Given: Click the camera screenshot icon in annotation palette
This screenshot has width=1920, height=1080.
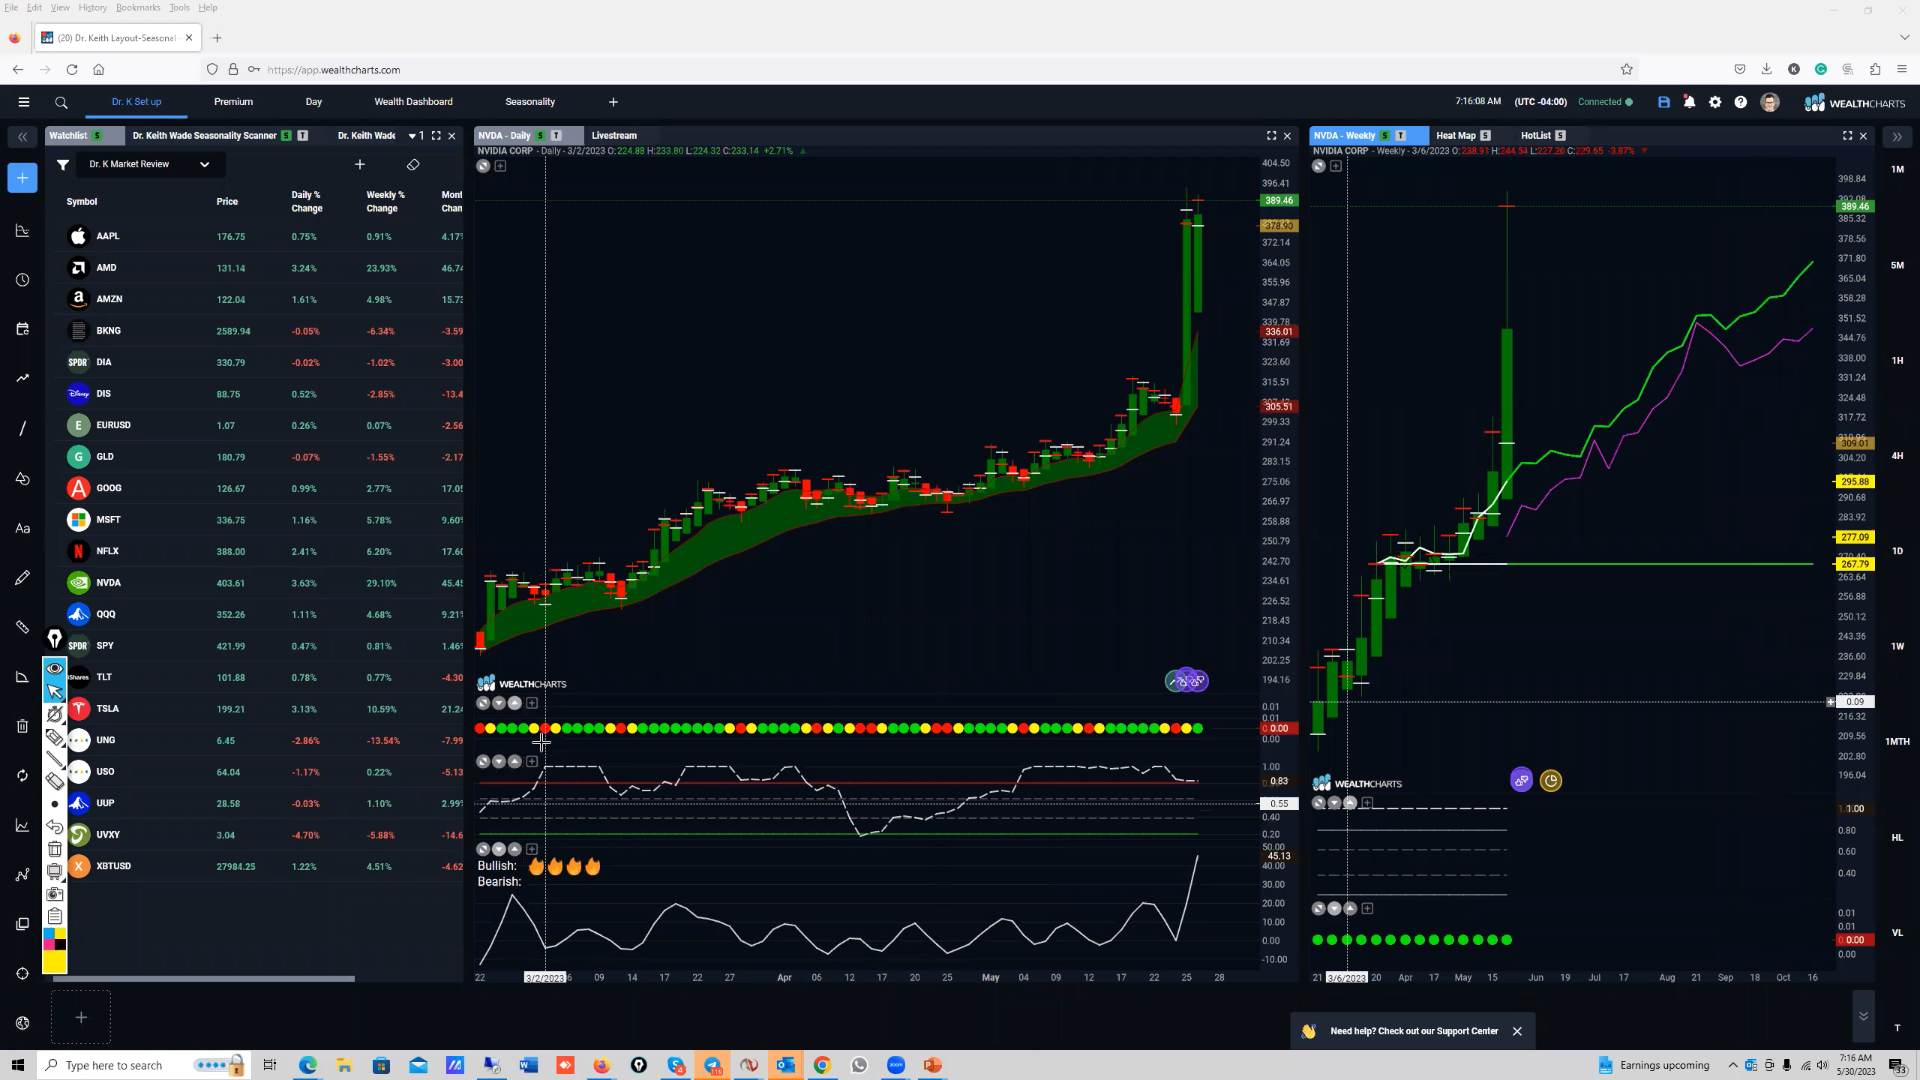Looking at the screenshot, I should (x=55, y=894).
